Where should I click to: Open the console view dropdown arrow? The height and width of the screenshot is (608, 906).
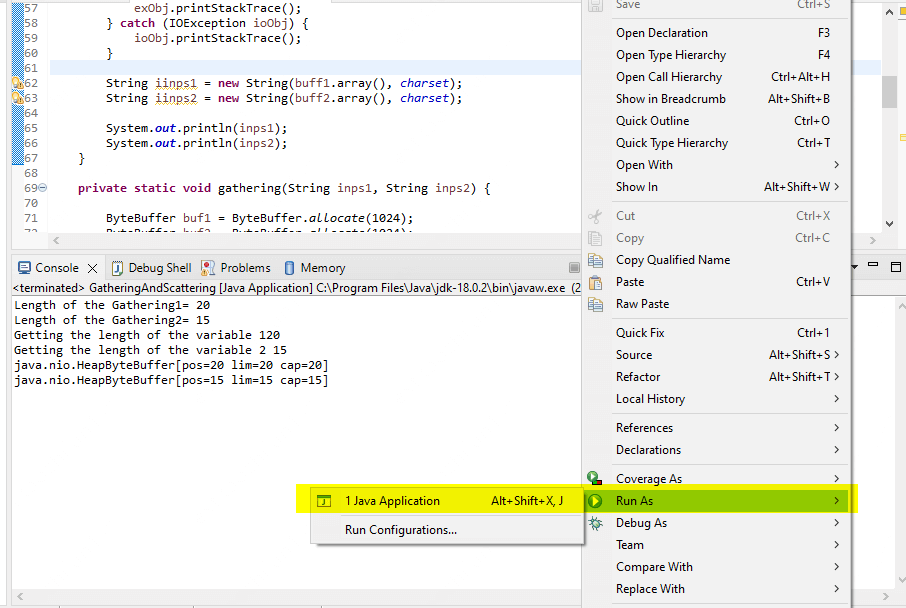click(855, 267)
